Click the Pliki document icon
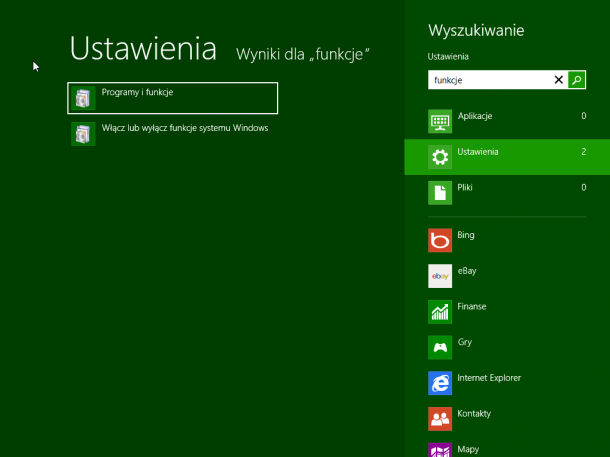The height and width of the screenshot is (457, 610). click(440, 192)
